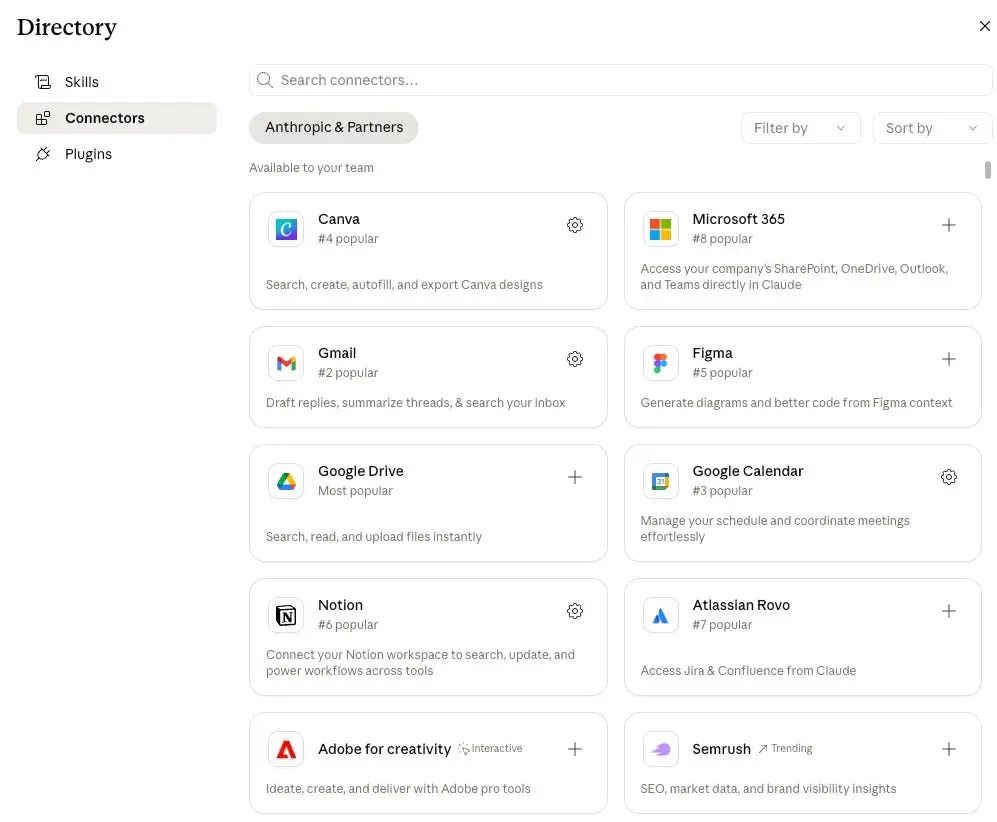
Task: Click the Connectors sidebar icon
Action: 43,118
